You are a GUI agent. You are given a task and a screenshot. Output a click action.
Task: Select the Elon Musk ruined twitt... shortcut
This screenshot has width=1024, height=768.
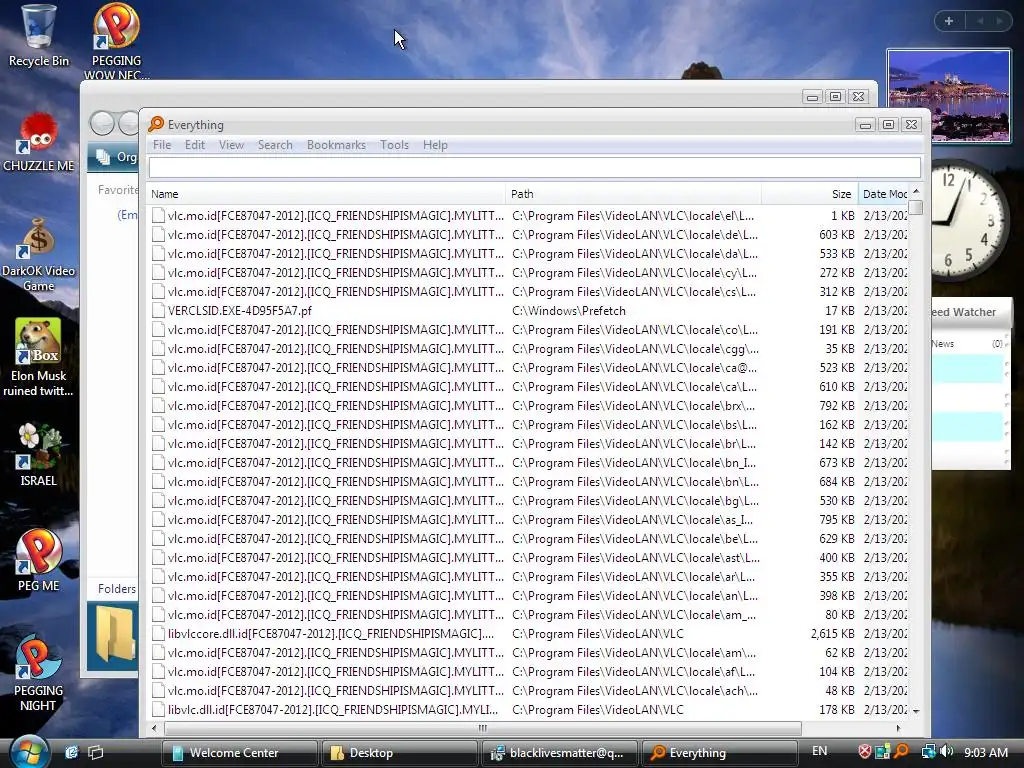pos(39,358)
